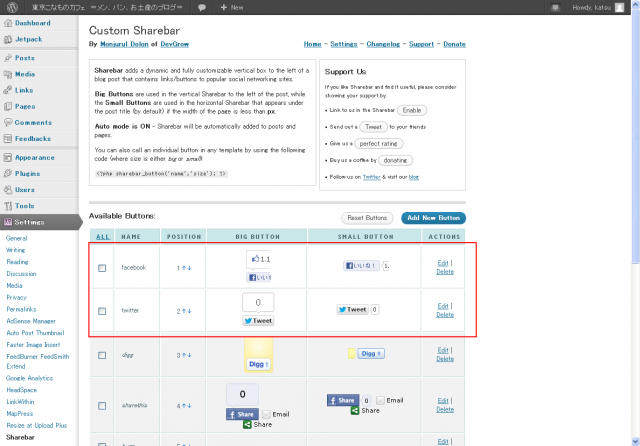Click the Tweet button in Support Us box
The image size is (640, 446).
pos(373,127)
